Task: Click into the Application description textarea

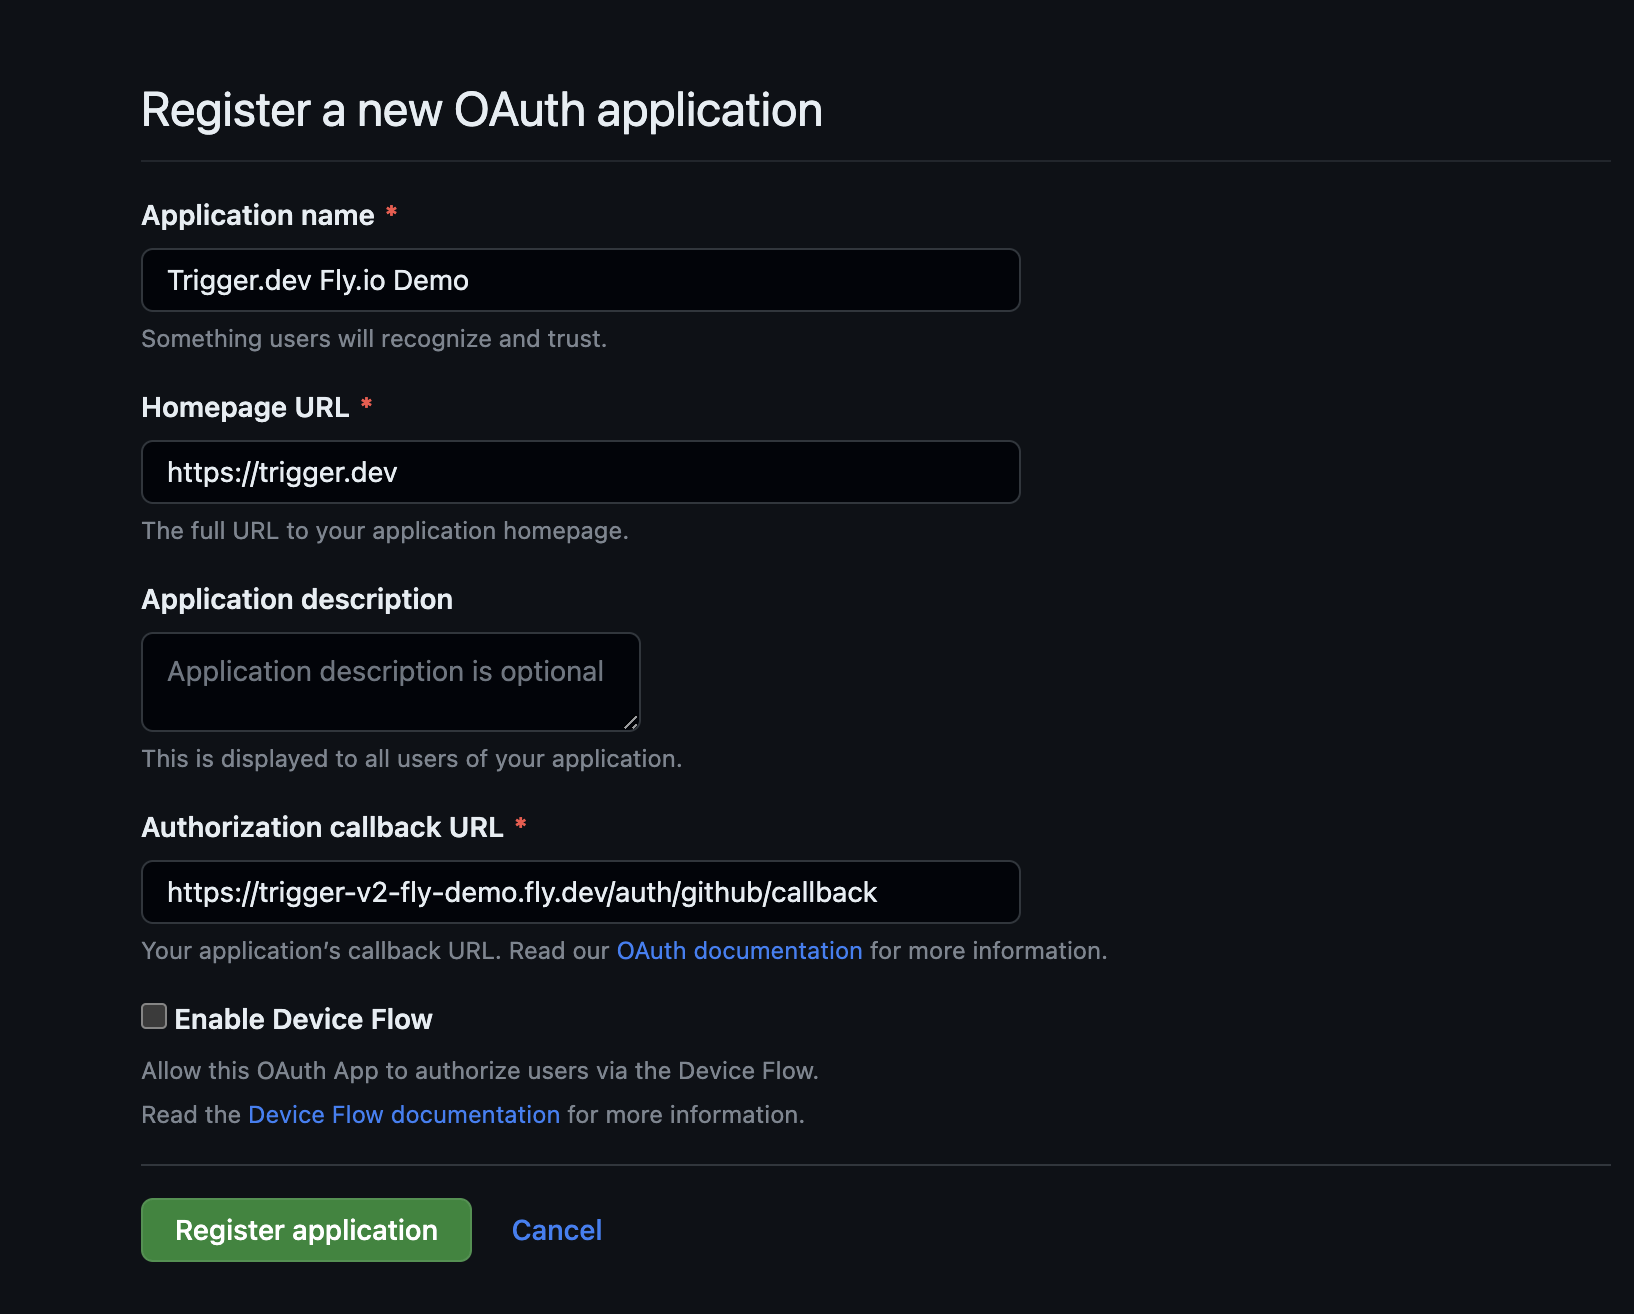Action: coord(390,682)
